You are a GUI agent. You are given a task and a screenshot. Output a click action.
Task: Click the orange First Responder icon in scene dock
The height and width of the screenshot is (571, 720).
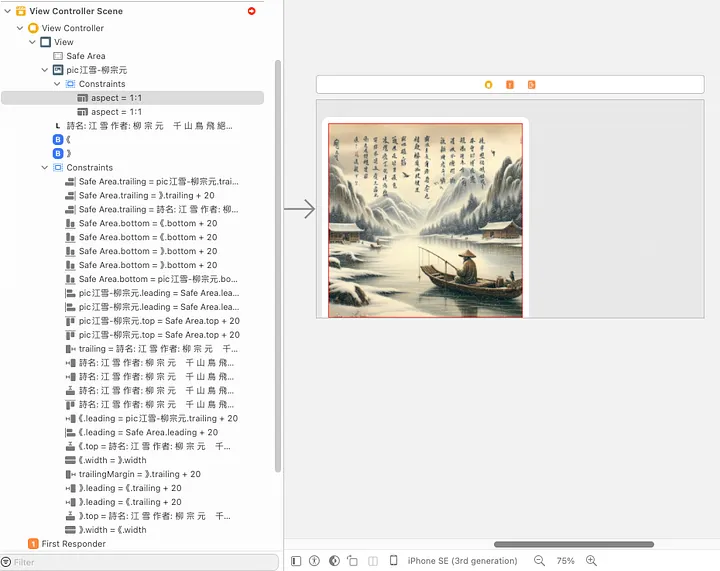click(x=510, y=85)
